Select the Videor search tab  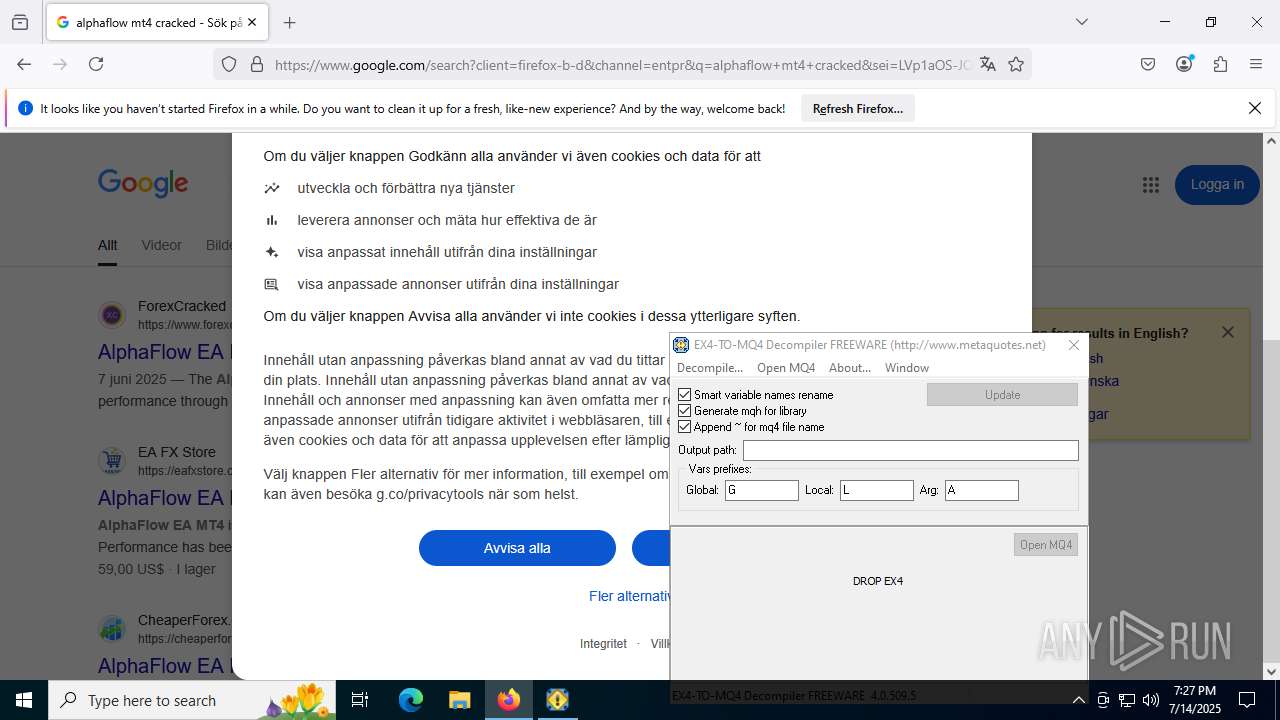point(162,245)
